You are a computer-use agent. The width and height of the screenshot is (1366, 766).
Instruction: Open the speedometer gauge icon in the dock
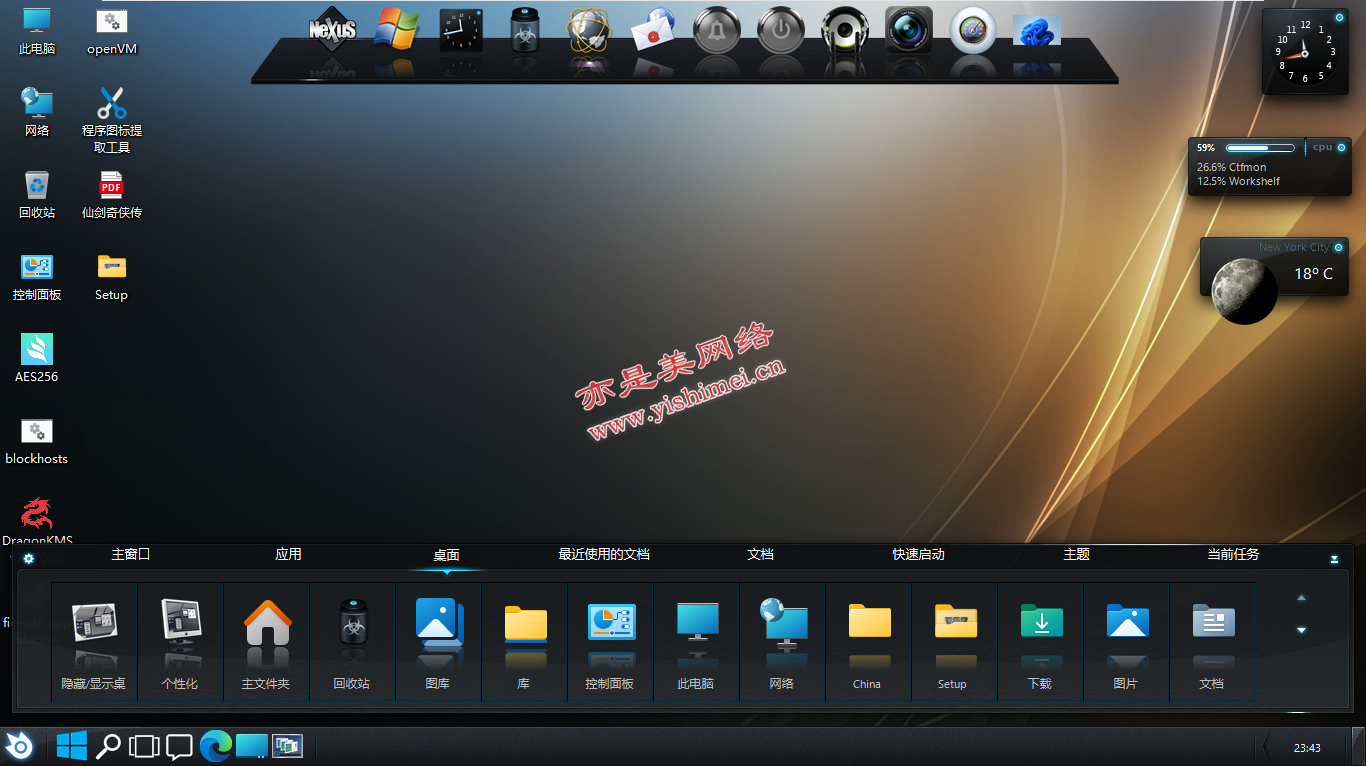973,30
